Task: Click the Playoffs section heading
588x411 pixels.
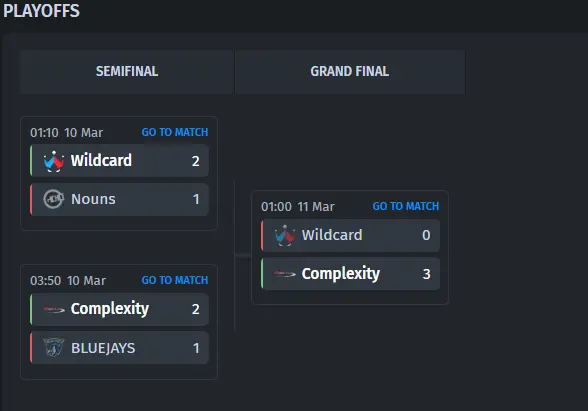Action: click(41, 10)
